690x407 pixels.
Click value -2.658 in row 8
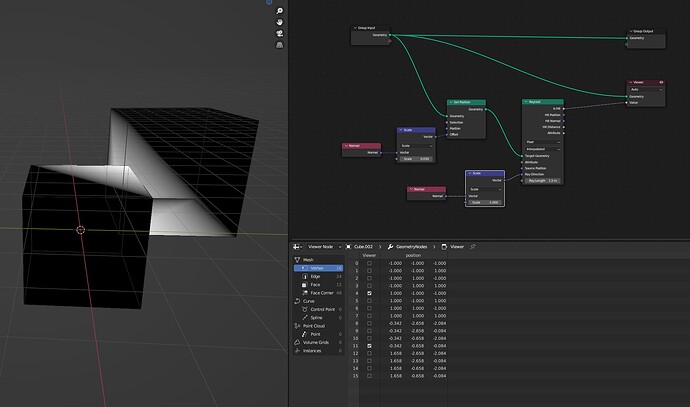tap(417, 323)
